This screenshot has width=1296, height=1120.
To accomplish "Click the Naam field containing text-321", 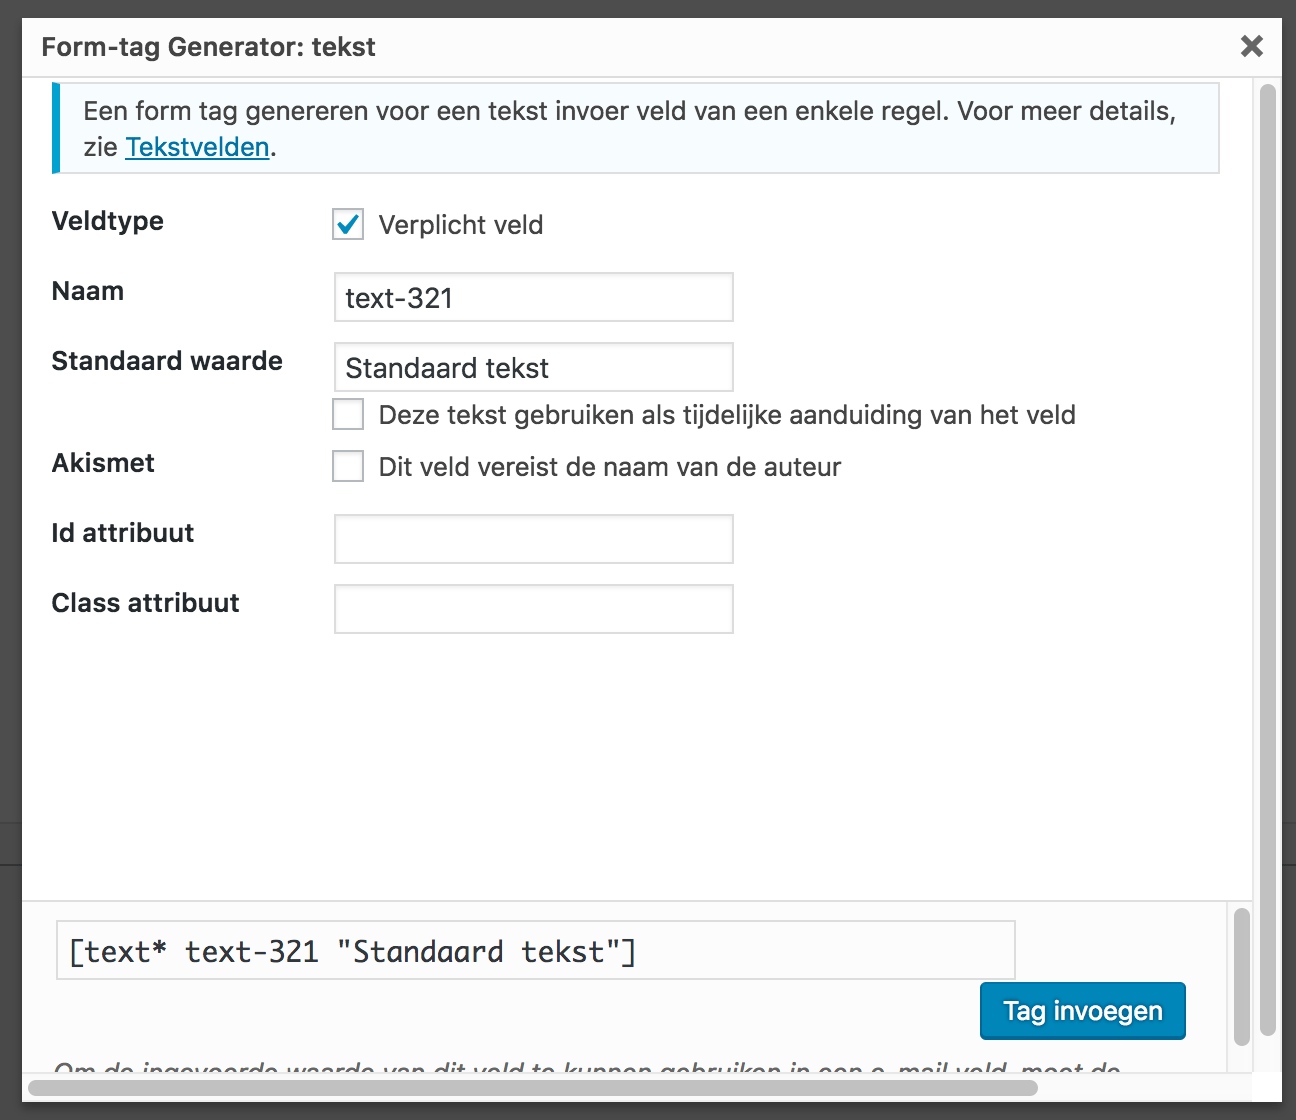I will [x=533, y=298].
